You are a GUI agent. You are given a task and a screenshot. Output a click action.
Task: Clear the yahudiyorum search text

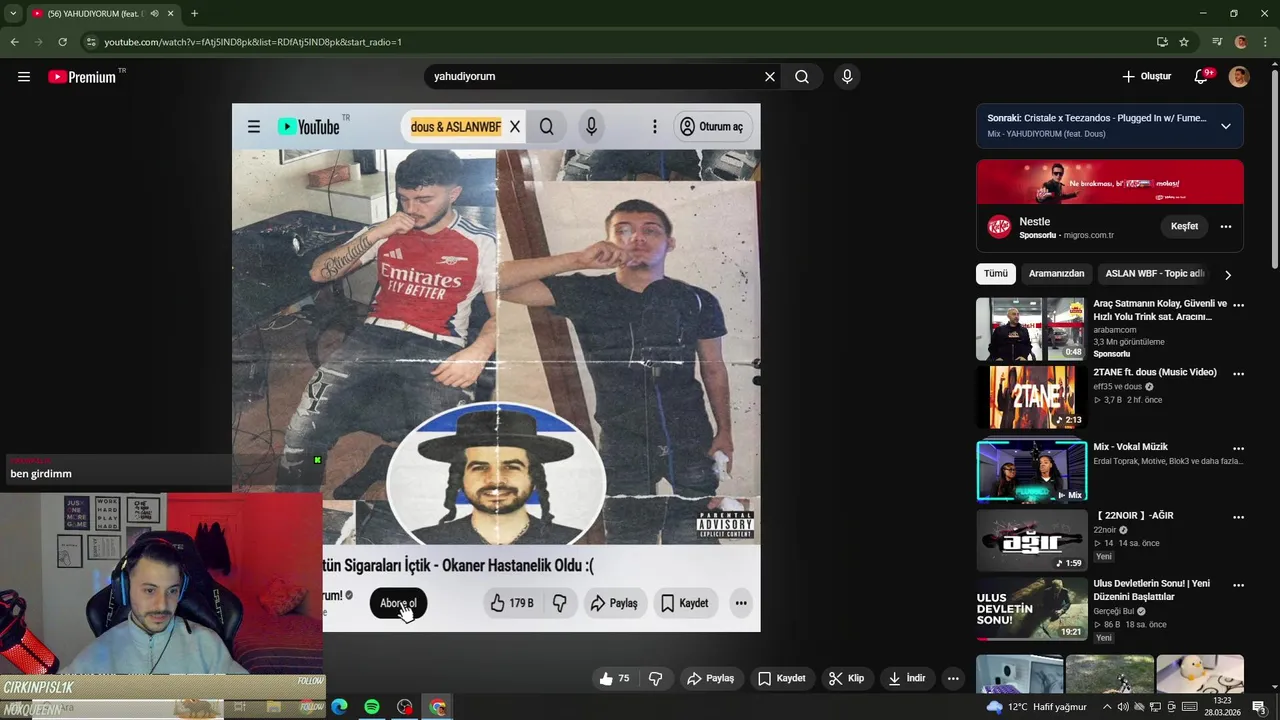[770, 77]
